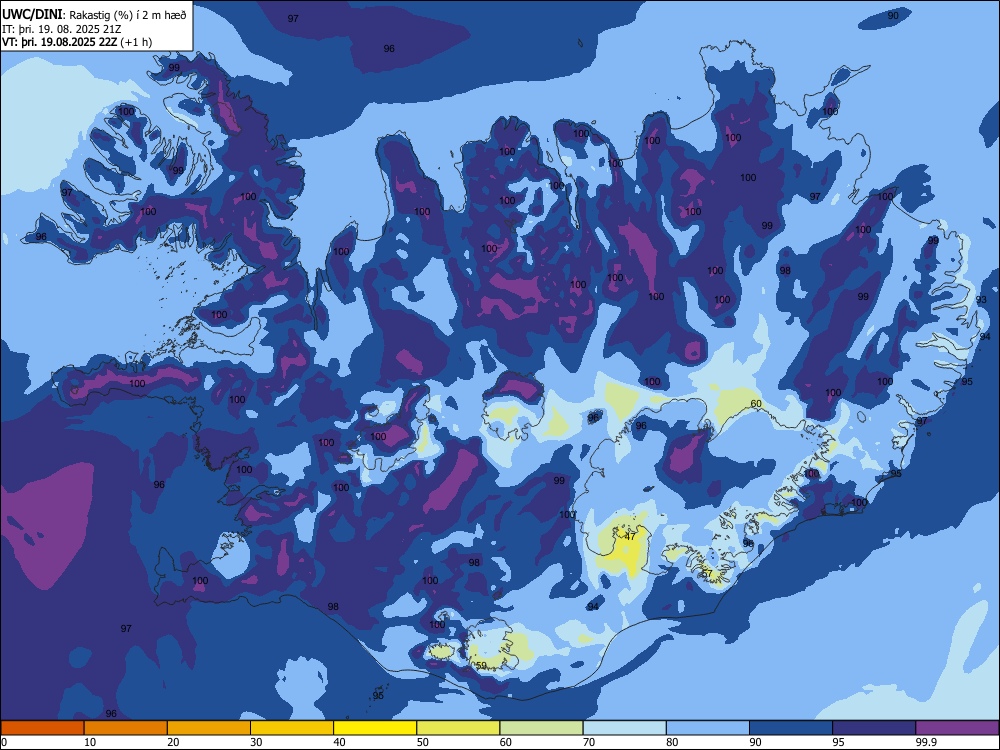Click the legend tick label 20
1000x750 pixels.
173,742
